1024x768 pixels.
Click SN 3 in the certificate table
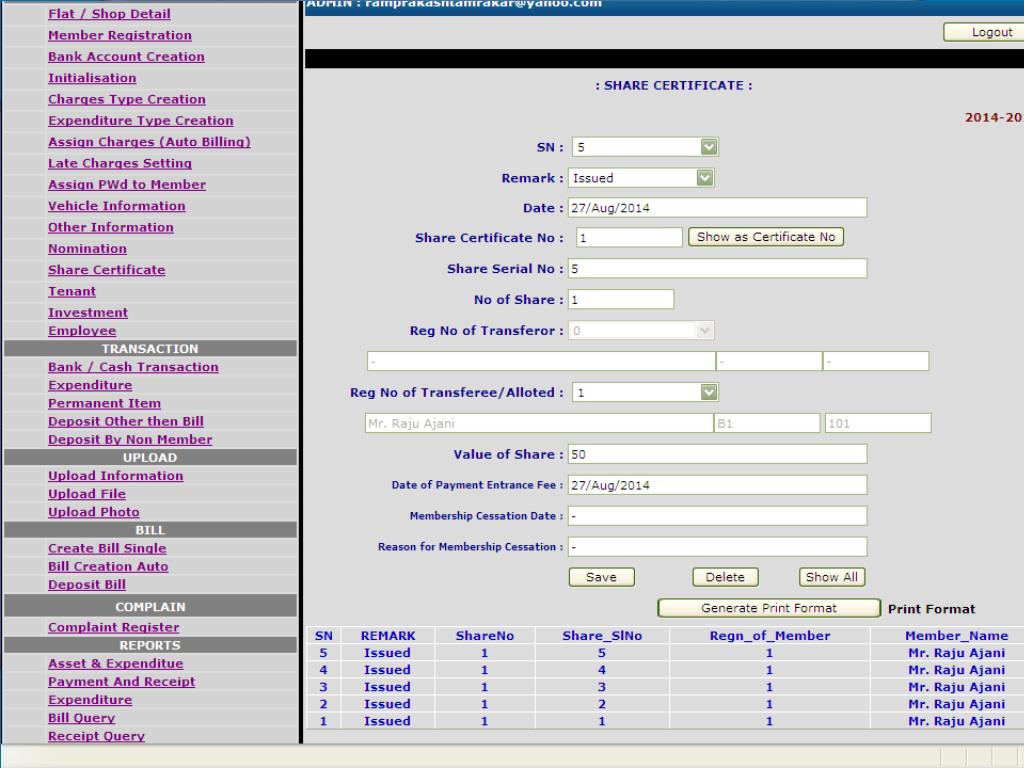pos(323,687)
